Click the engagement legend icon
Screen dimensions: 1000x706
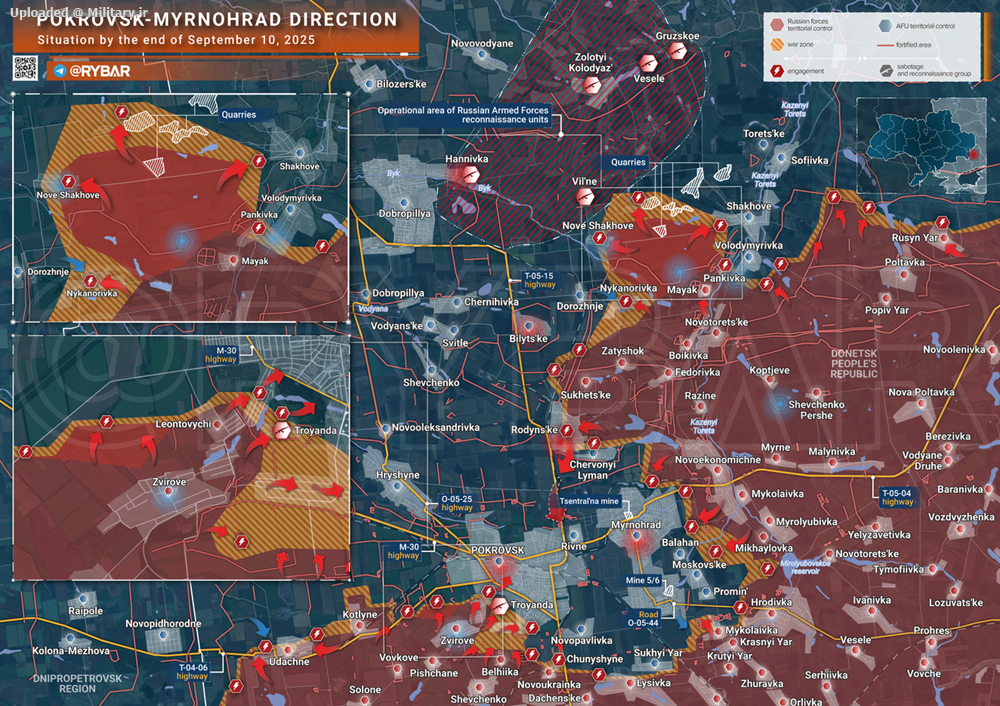777,71
